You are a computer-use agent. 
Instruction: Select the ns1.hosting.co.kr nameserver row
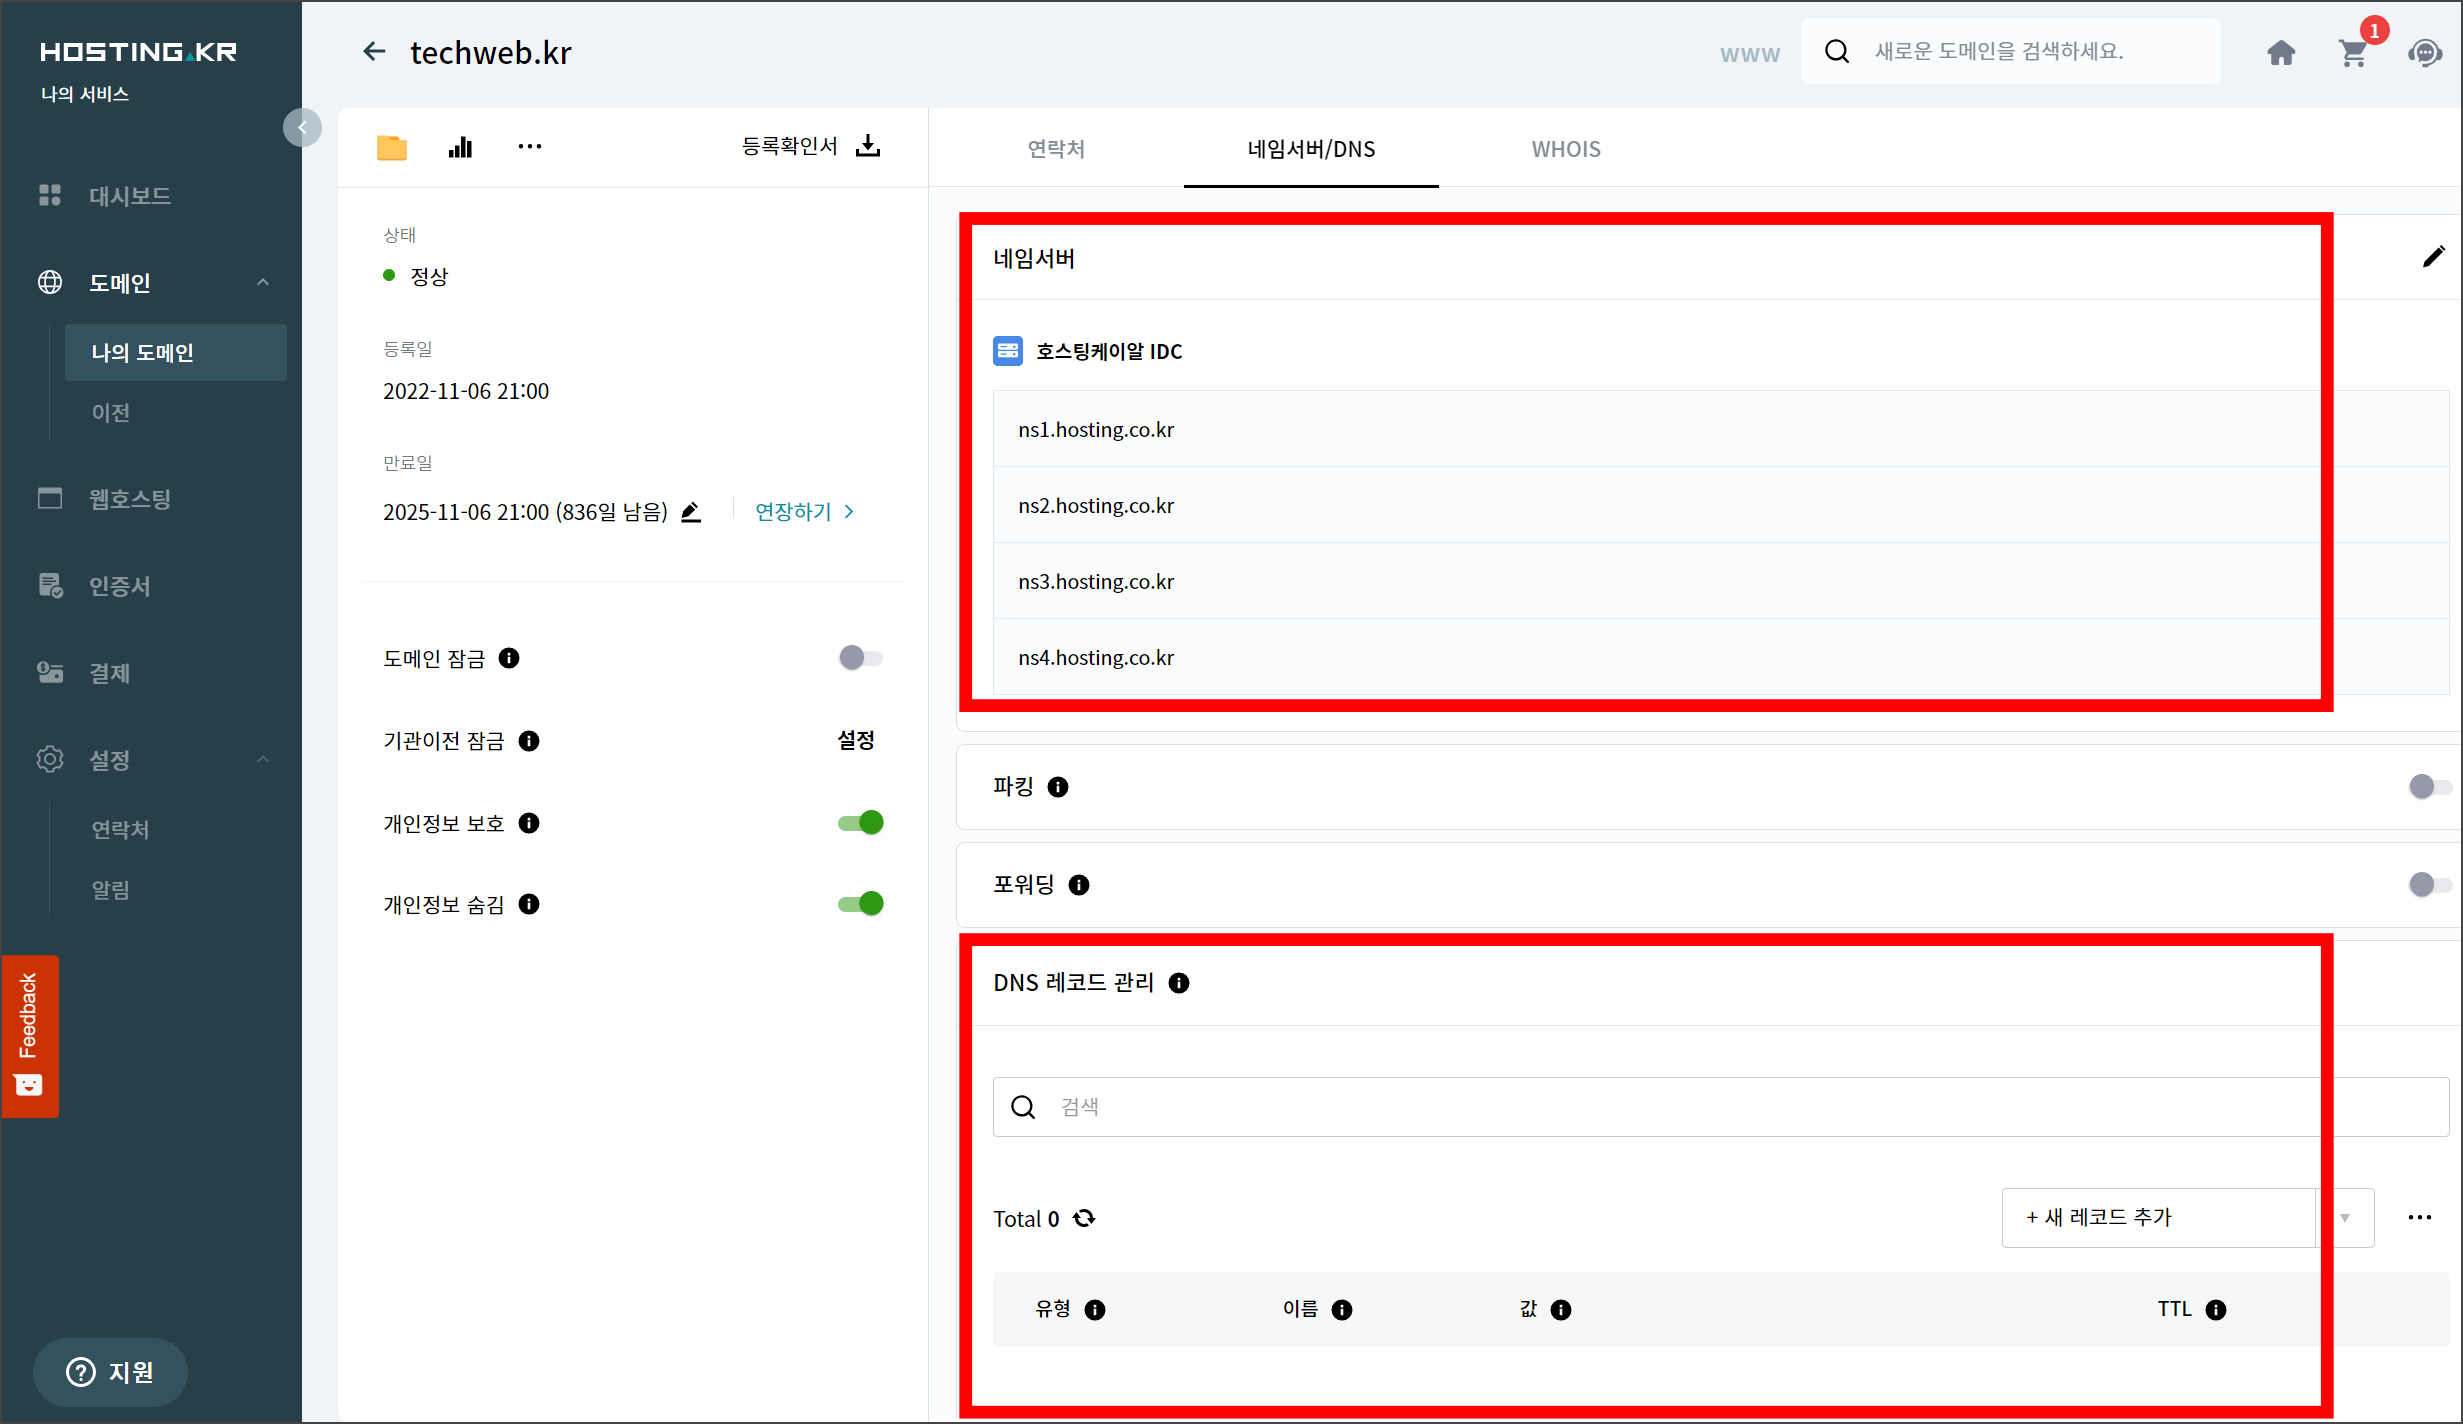(x=1721, y=429)
